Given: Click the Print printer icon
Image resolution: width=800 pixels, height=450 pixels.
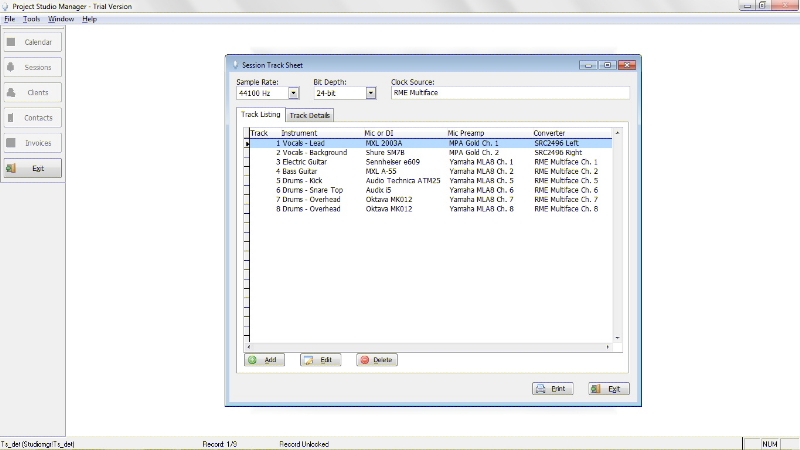Looking at the screenshot, I should [540, 389].
